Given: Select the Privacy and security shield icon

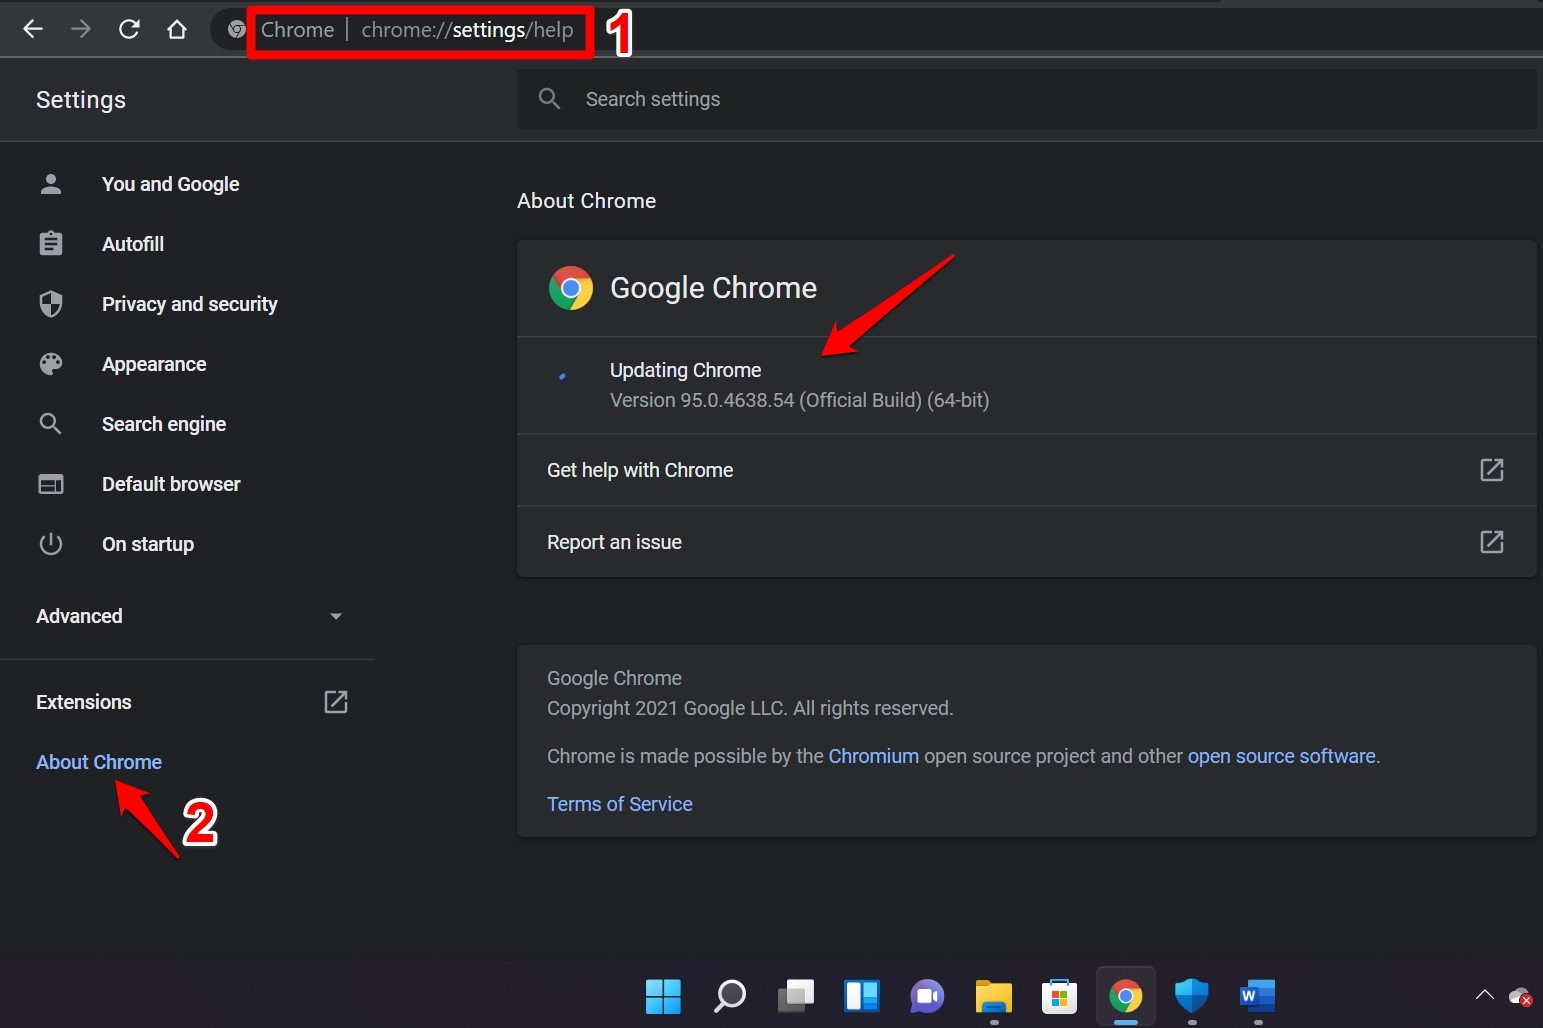Looking at the screenshot, I should click(x=51, y=304).
